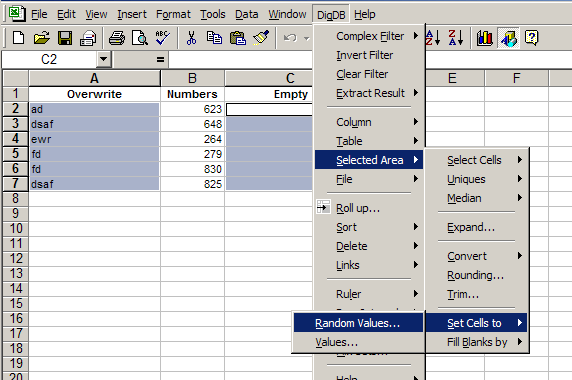Expand the Select Cells submenu
The width and height of the screenshot is (572, 380).
tap(476, 160)
